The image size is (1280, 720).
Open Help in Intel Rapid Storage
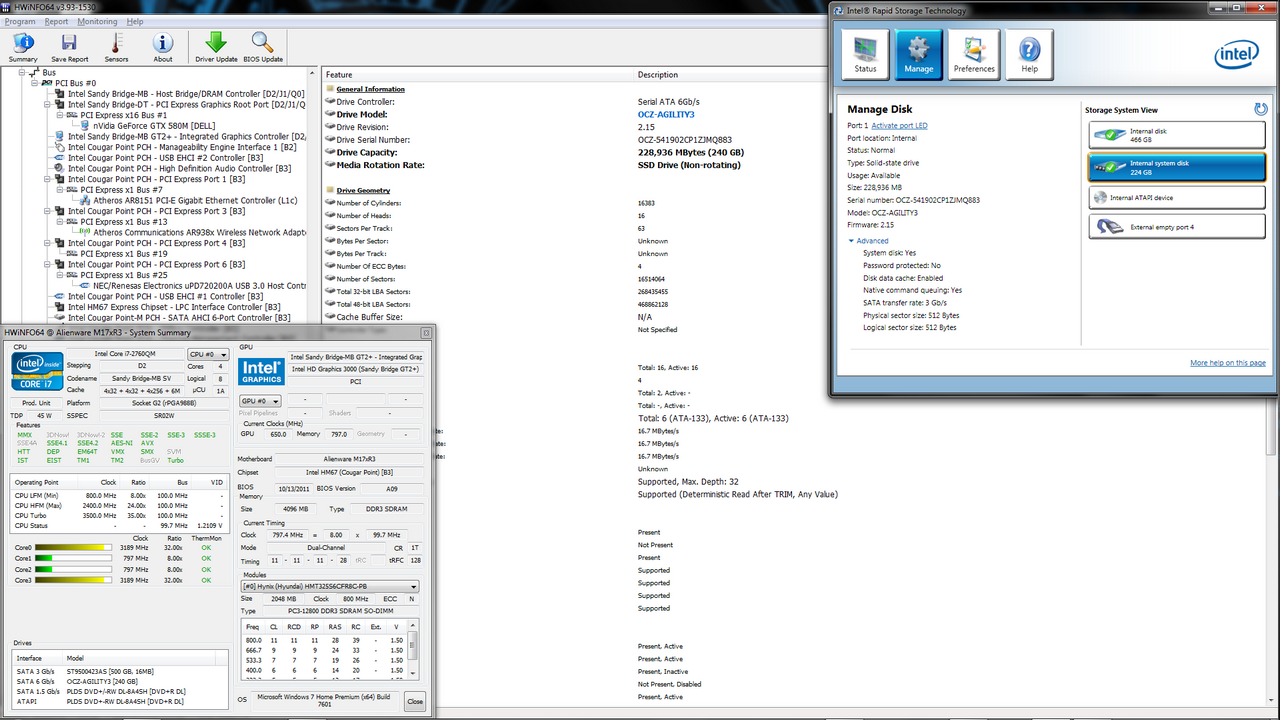tap(1029, 54)
